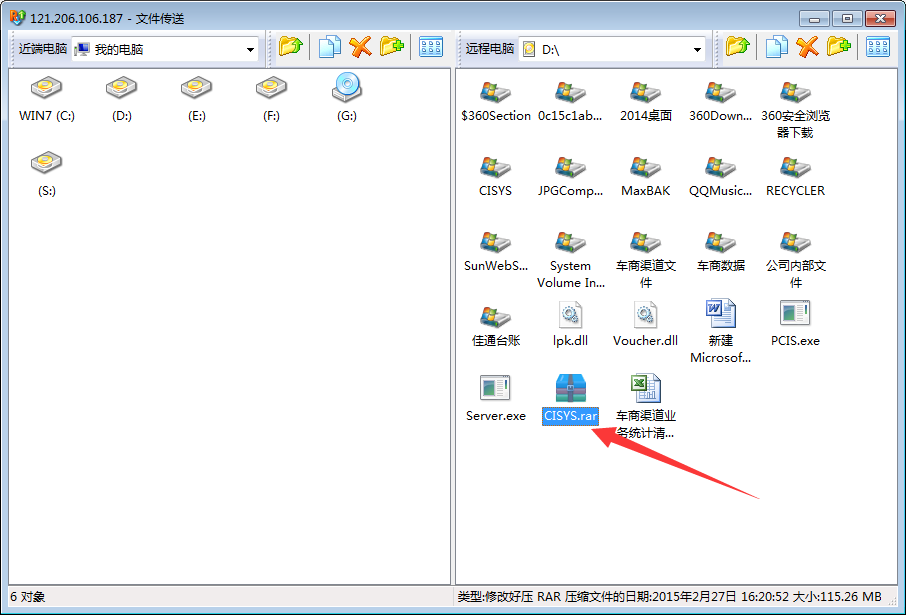Minimize the file transfer window

coord(815,18)
